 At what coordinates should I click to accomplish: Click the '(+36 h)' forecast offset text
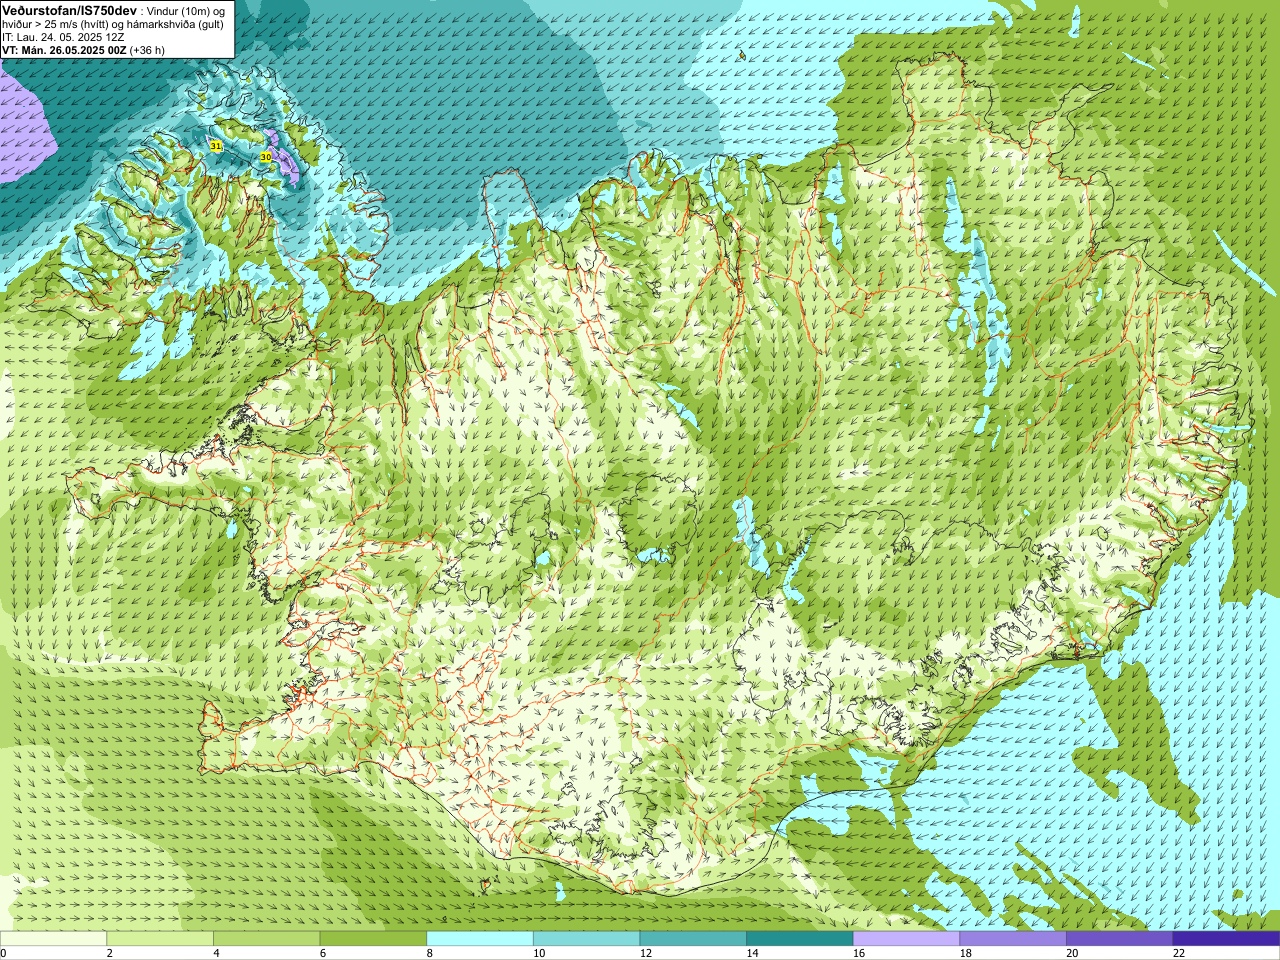[147, 50]
